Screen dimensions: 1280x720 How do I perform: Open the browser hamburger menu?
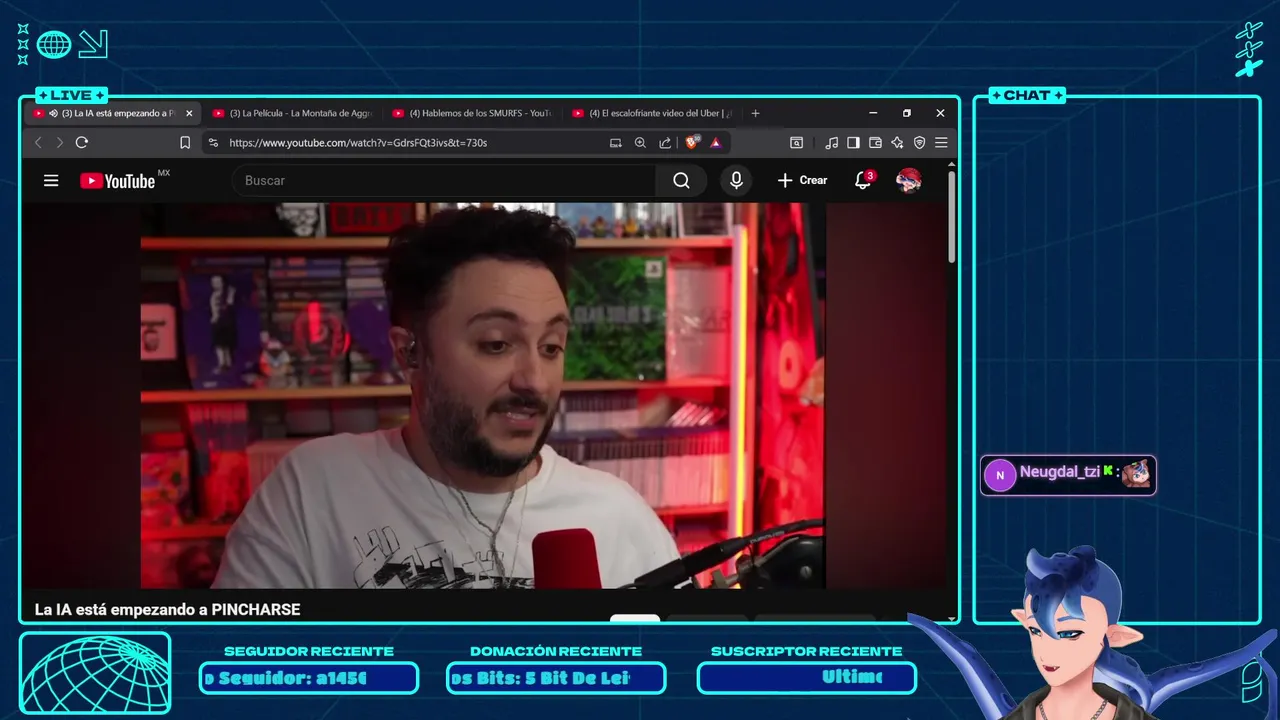[941, 143]
